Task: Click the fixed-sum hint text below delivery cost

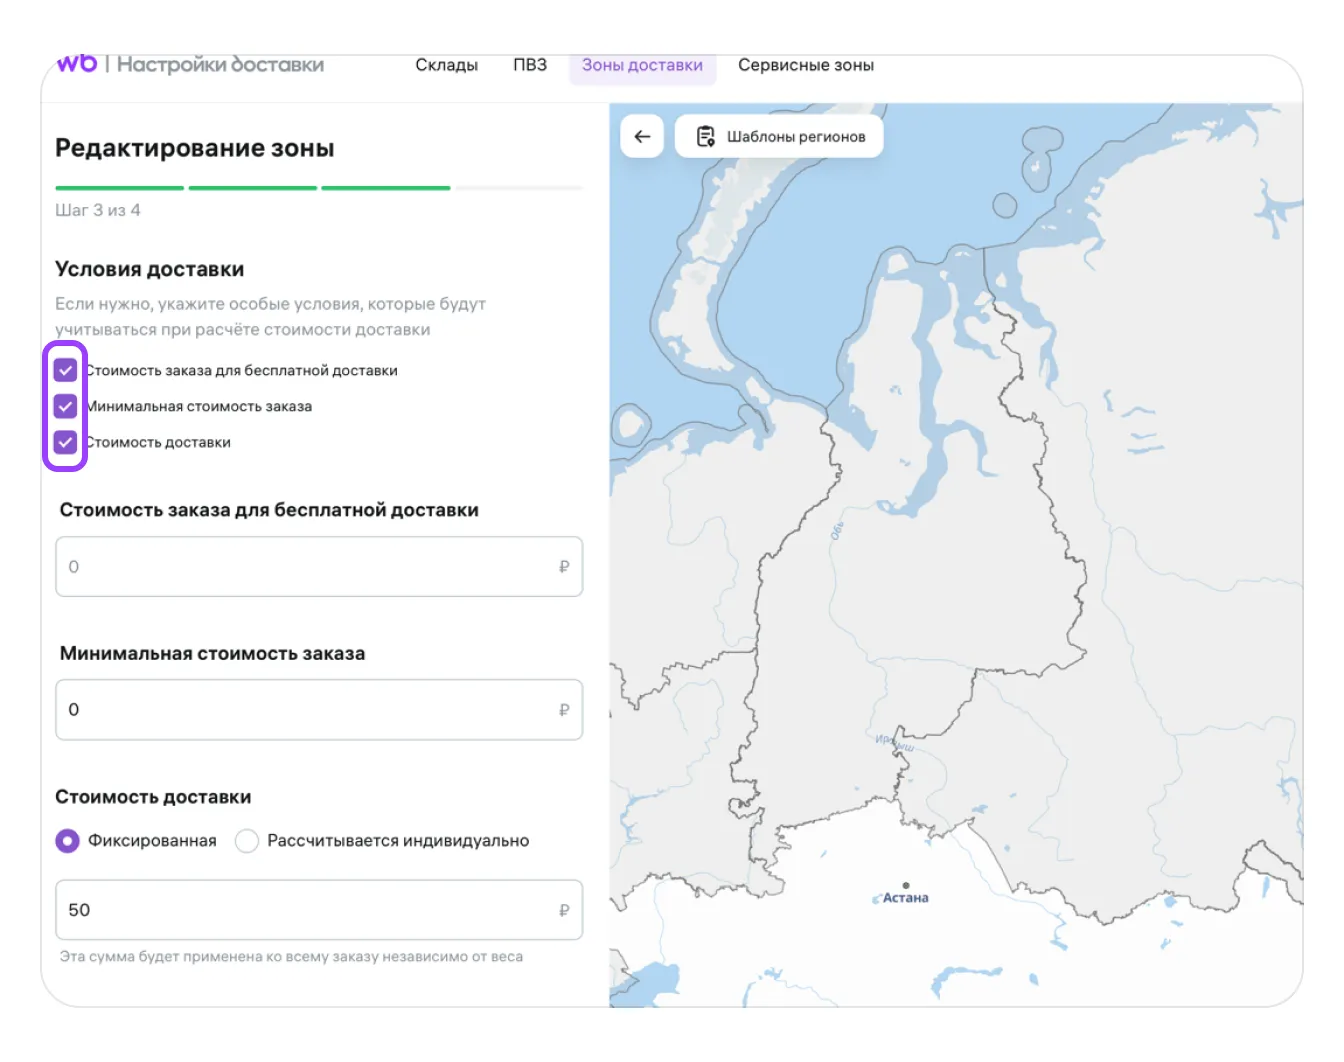Action: click(291, 957)
